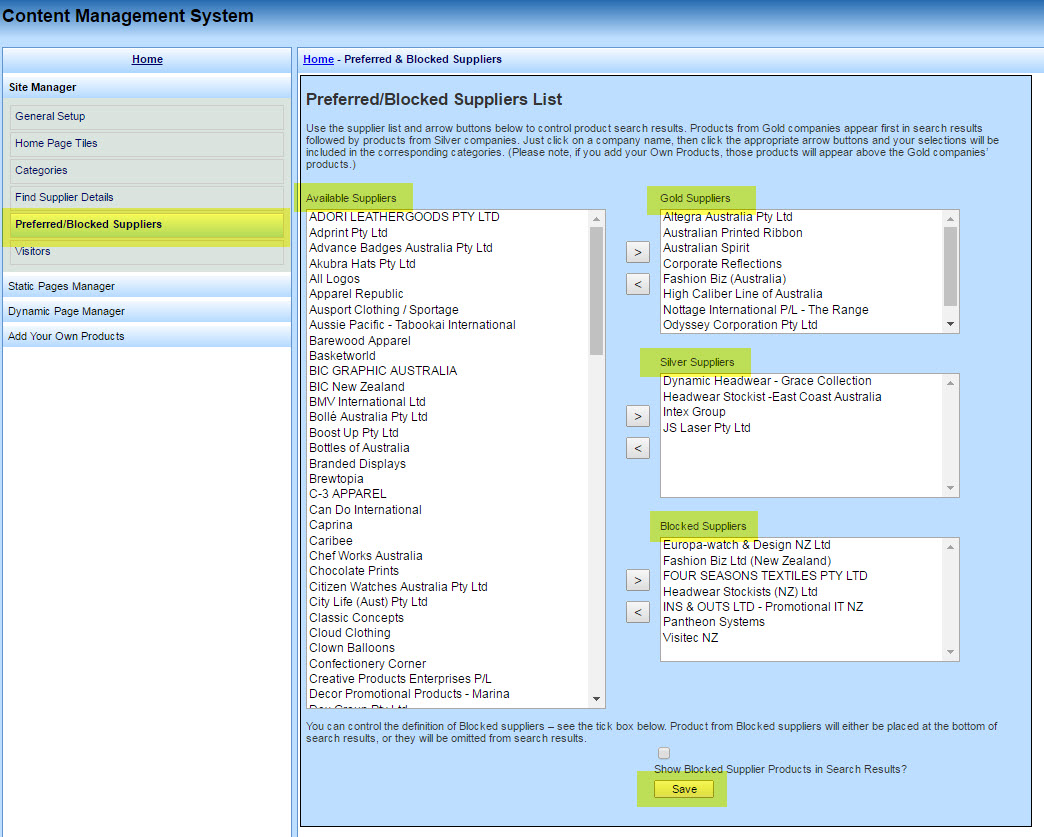Go to Home from sidebar link
Screen dimensions: 1044x837
click(147, 59)
